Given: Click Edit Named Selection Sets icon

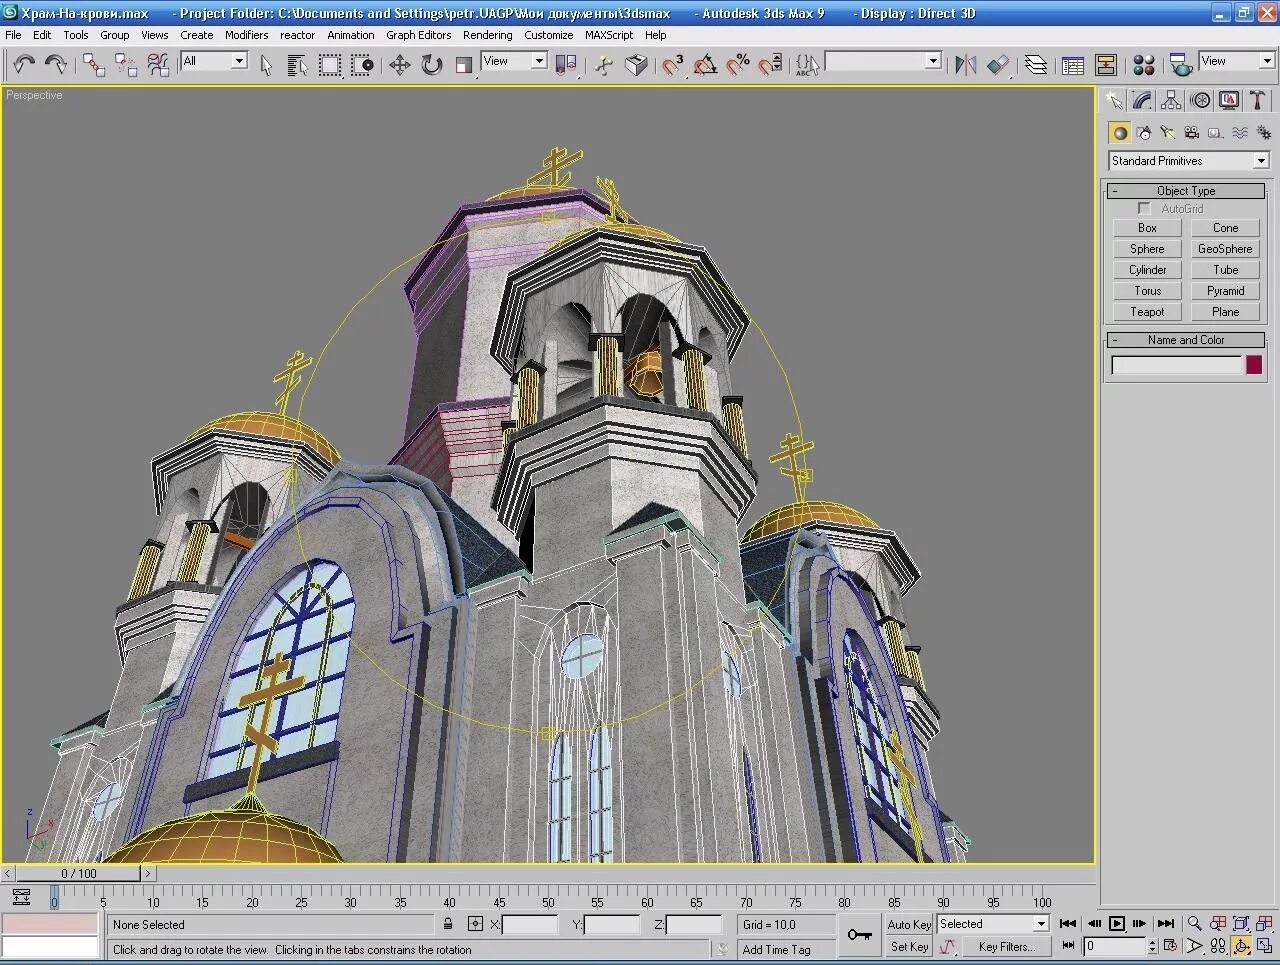Looking at the screenshot, I should (x=807, y=65).
